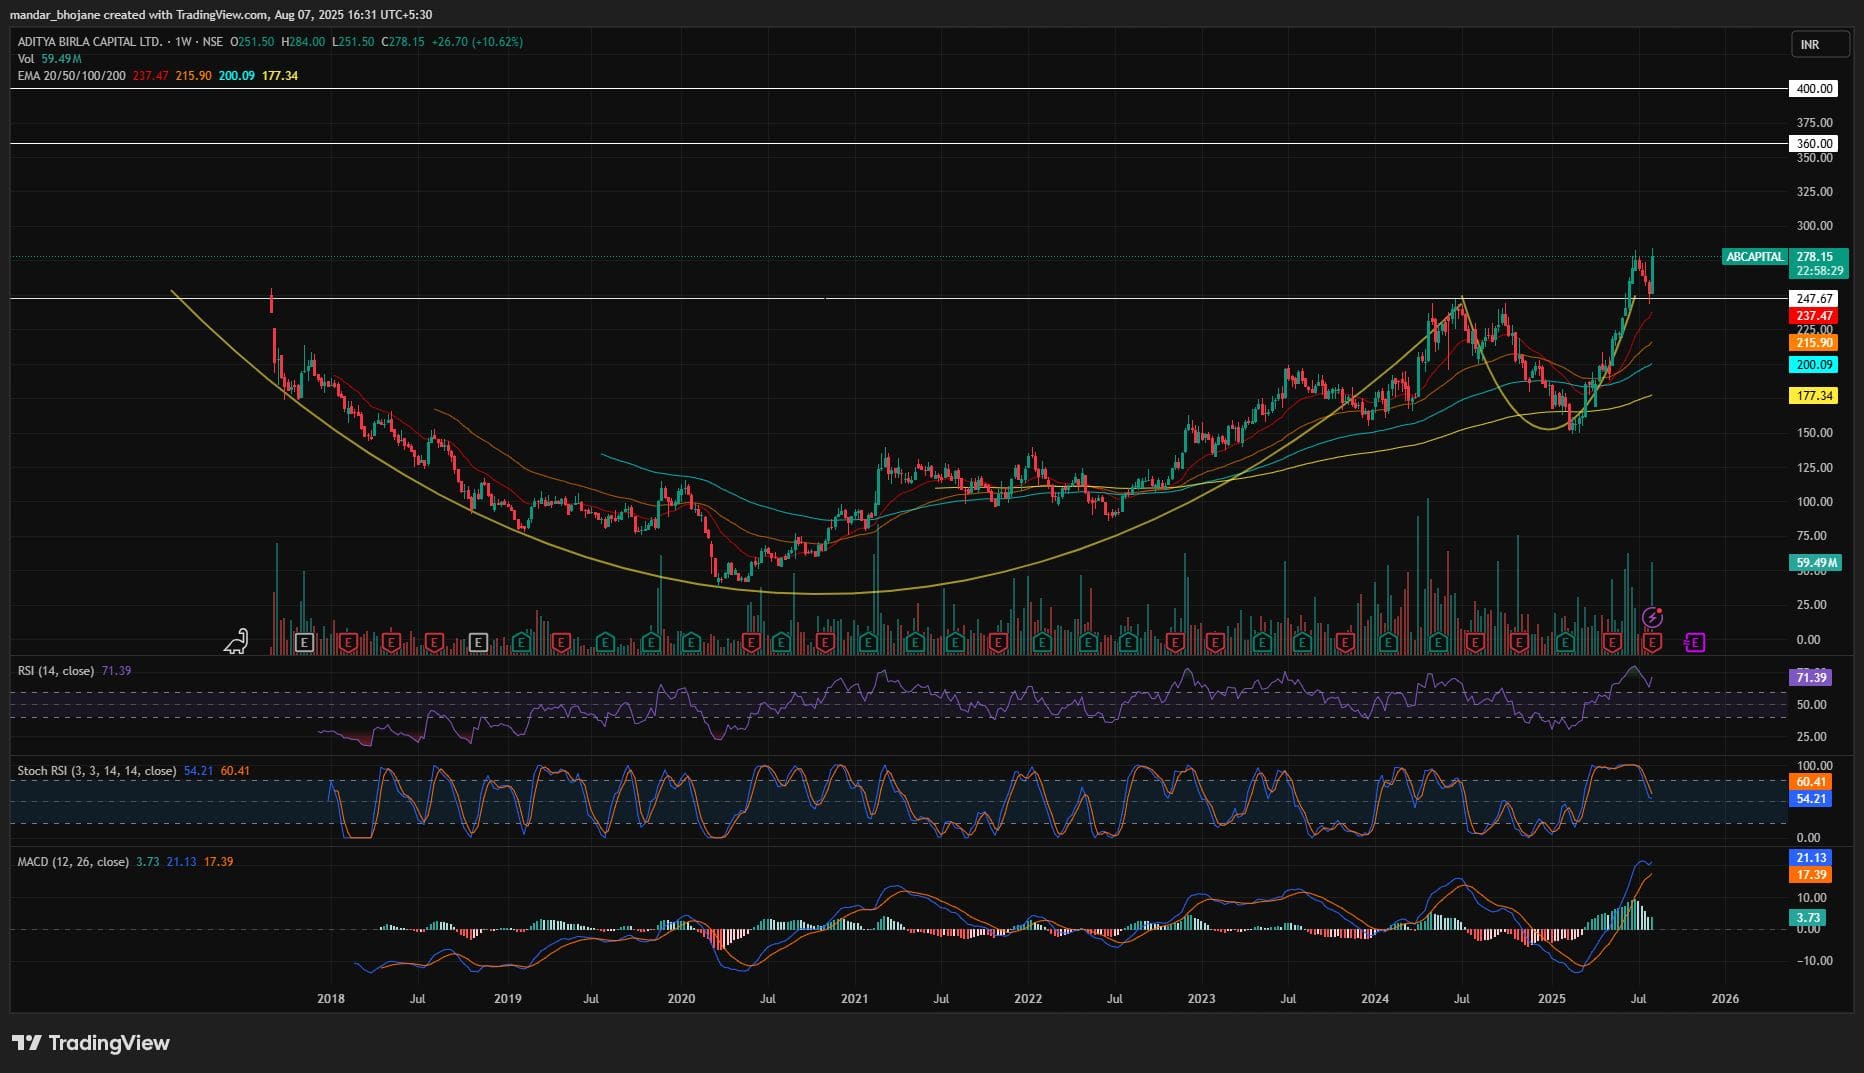Click the yellow 177.34 EMA price label
This screenshot has height=1073, width=1864.
coord(1814,396)
